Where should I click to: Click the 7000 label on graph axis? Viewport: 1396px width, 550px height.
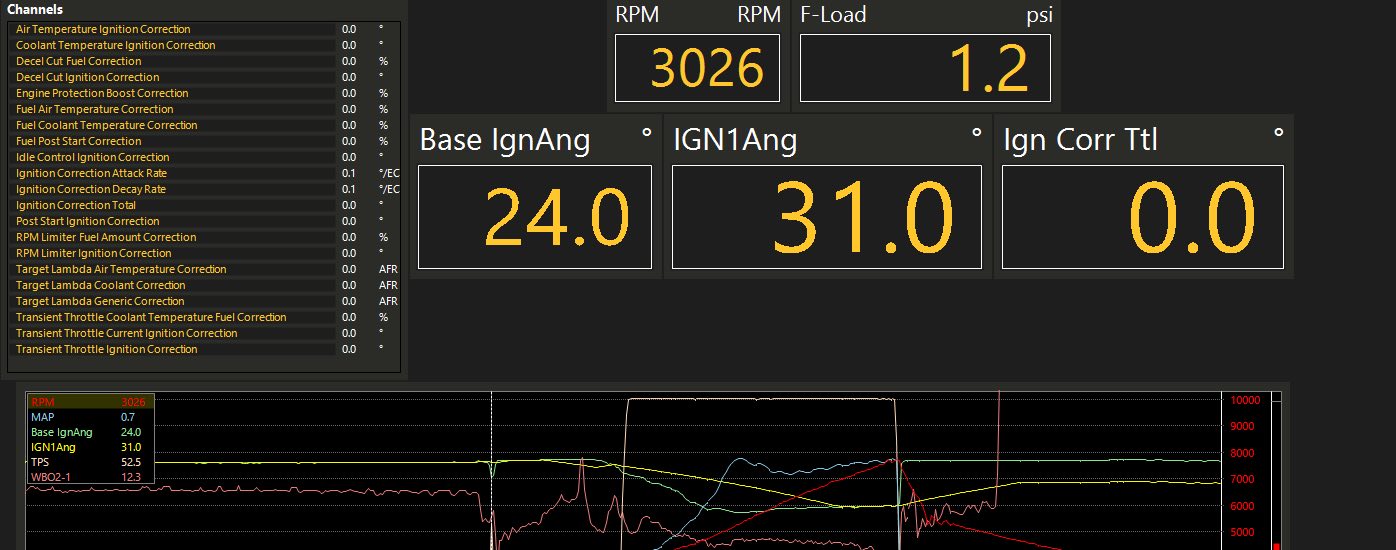1241,480
